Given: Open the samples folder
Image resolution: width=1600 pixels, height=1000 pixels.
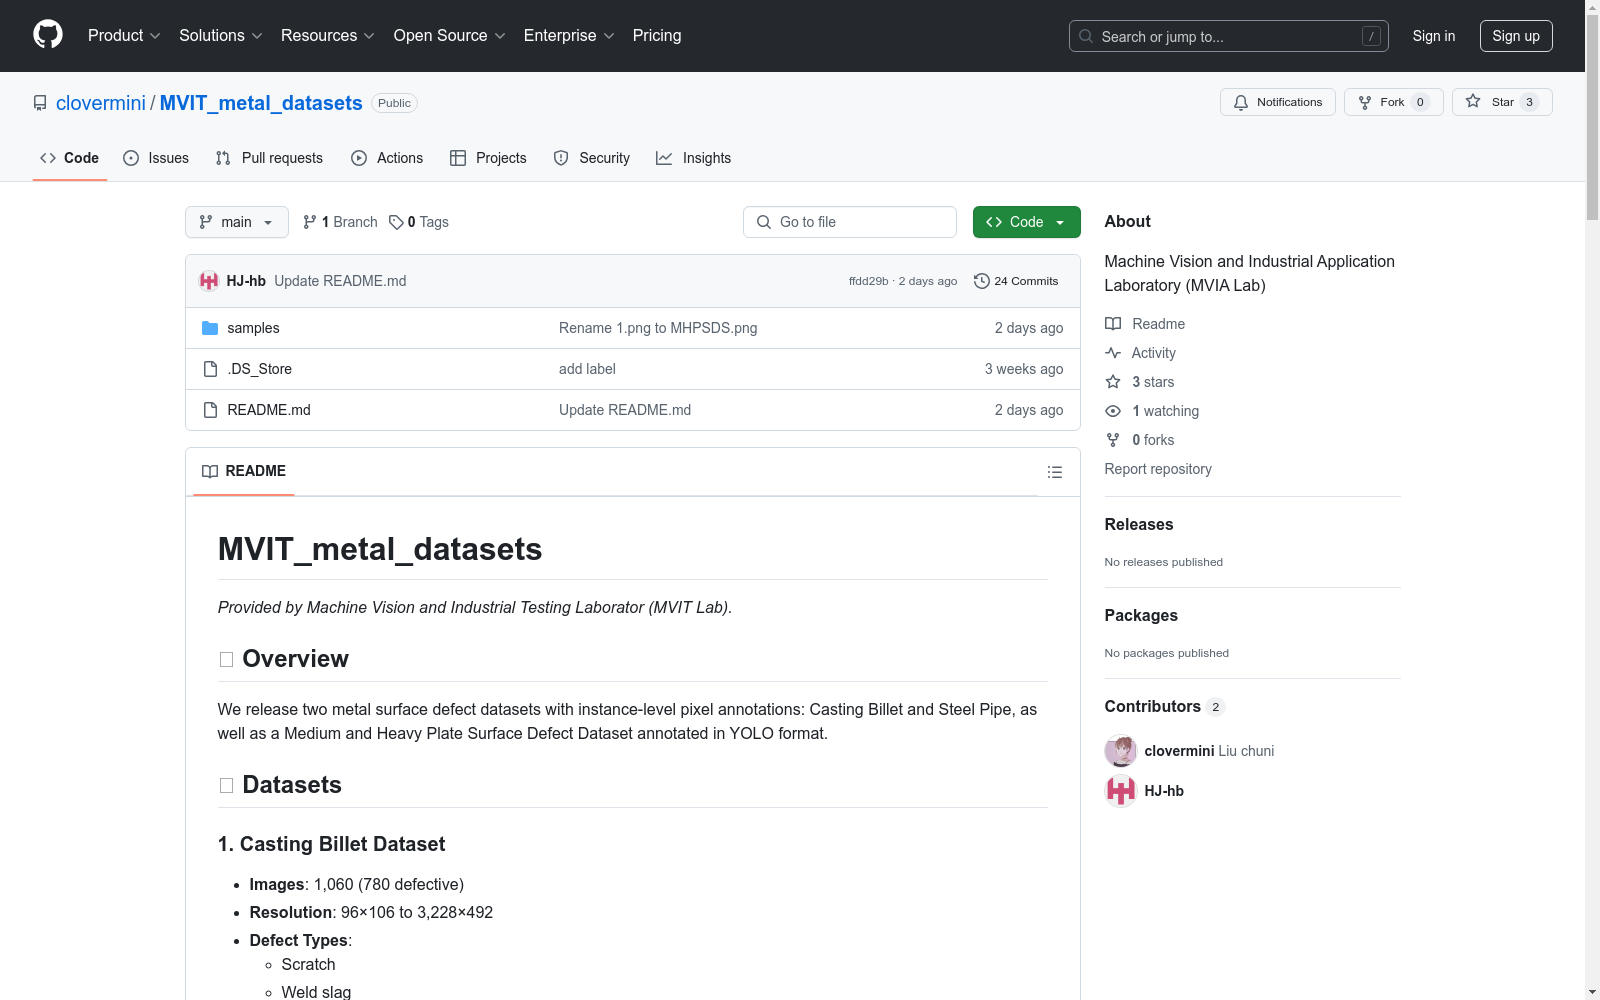Looking at the screenshot, I should [253, 328].
